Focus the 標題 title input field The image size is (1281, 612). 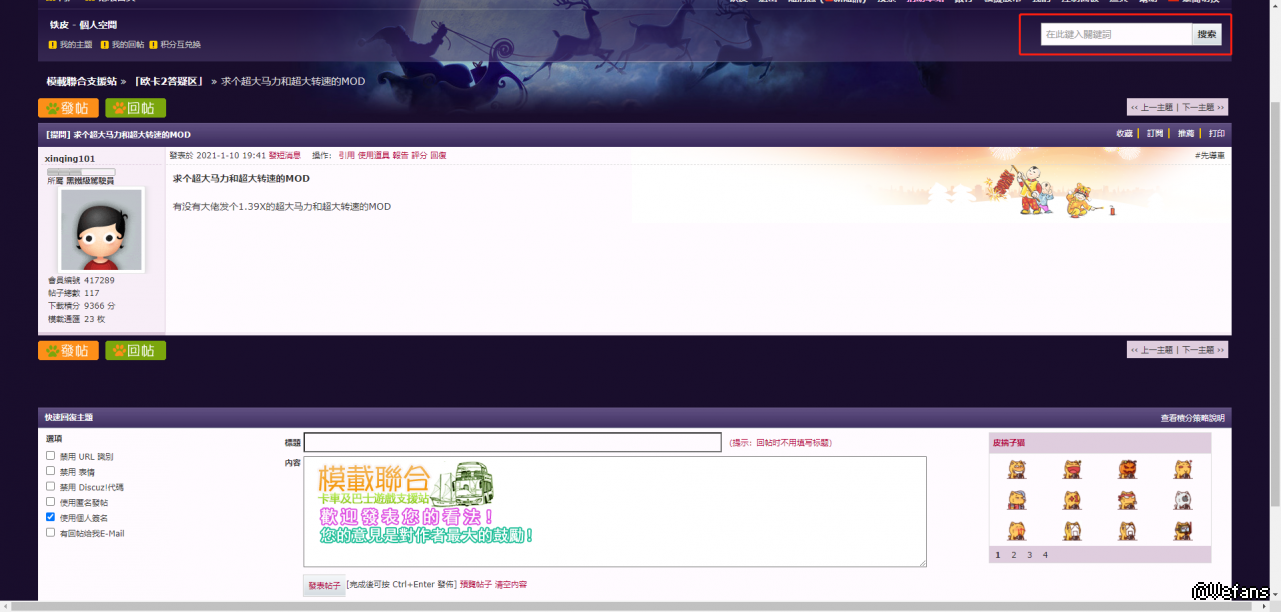[x=512, y=442]
